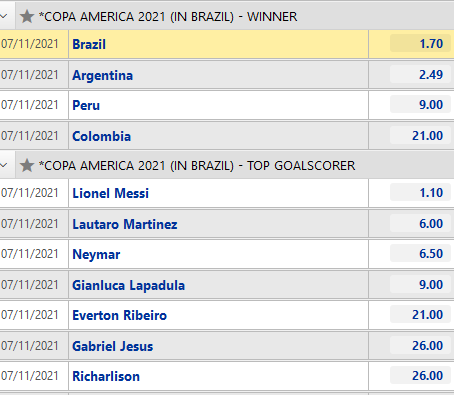Select Richarlison odds 26.00
454x395 pixels.
tap(420, 375)
